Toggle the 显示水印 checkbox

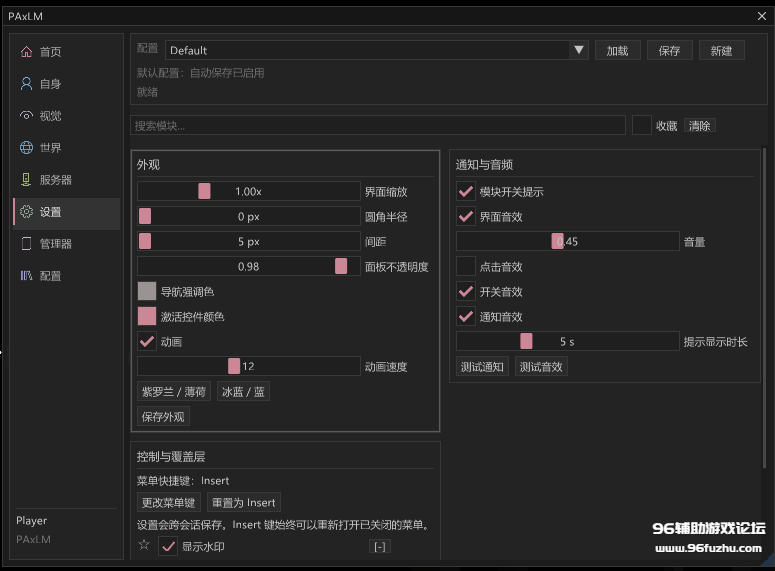click(x=168, y=546)
